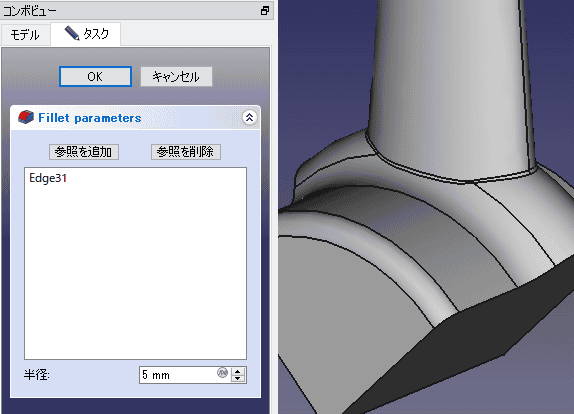Image resolution: width=574 pixels, height=414 pixels.
Task: Confirm the fillet with OK
Action: pos(95,77)
